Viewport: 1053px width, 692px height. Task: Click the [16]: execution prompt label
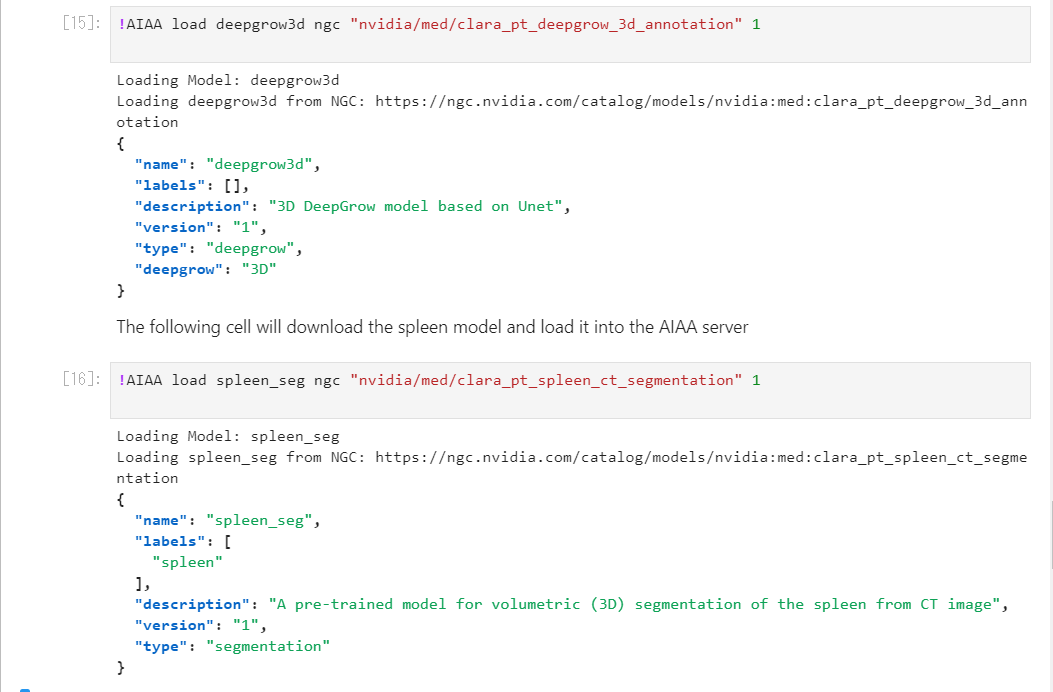pos(81,380)
